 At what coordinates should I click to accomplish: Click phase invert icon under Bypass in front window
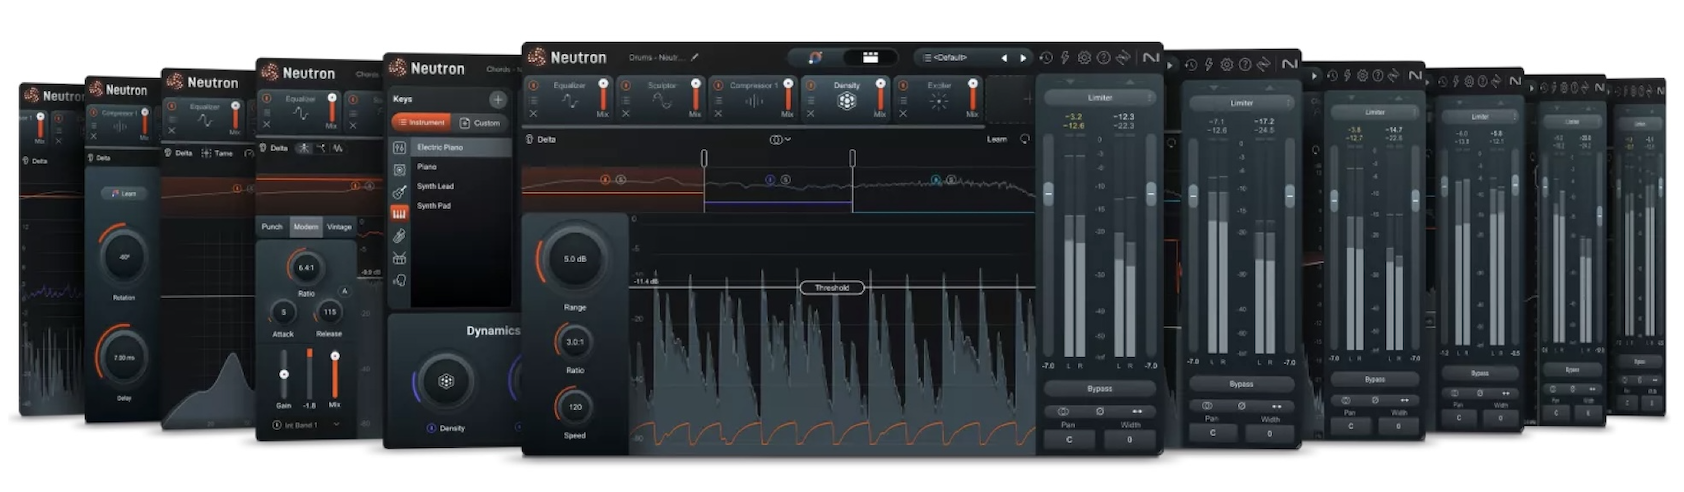tap(1100, 411)
